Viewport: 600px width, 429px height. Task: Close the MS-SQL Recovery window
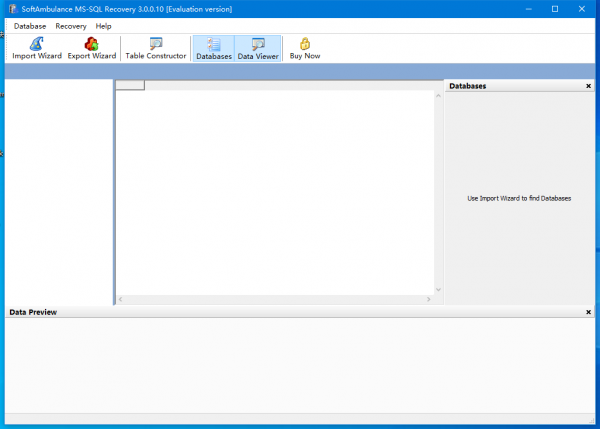[582, 9]
